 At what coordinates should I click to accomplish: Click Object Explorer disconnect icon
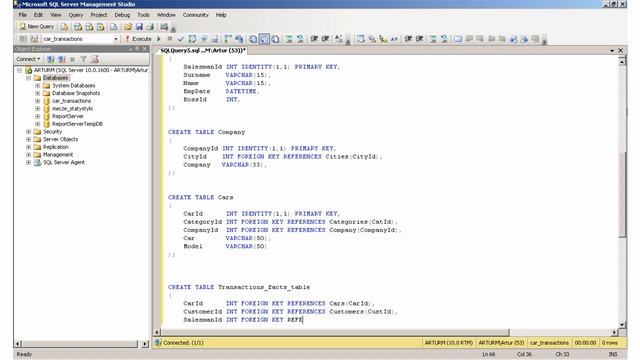(x=62, y=59)
